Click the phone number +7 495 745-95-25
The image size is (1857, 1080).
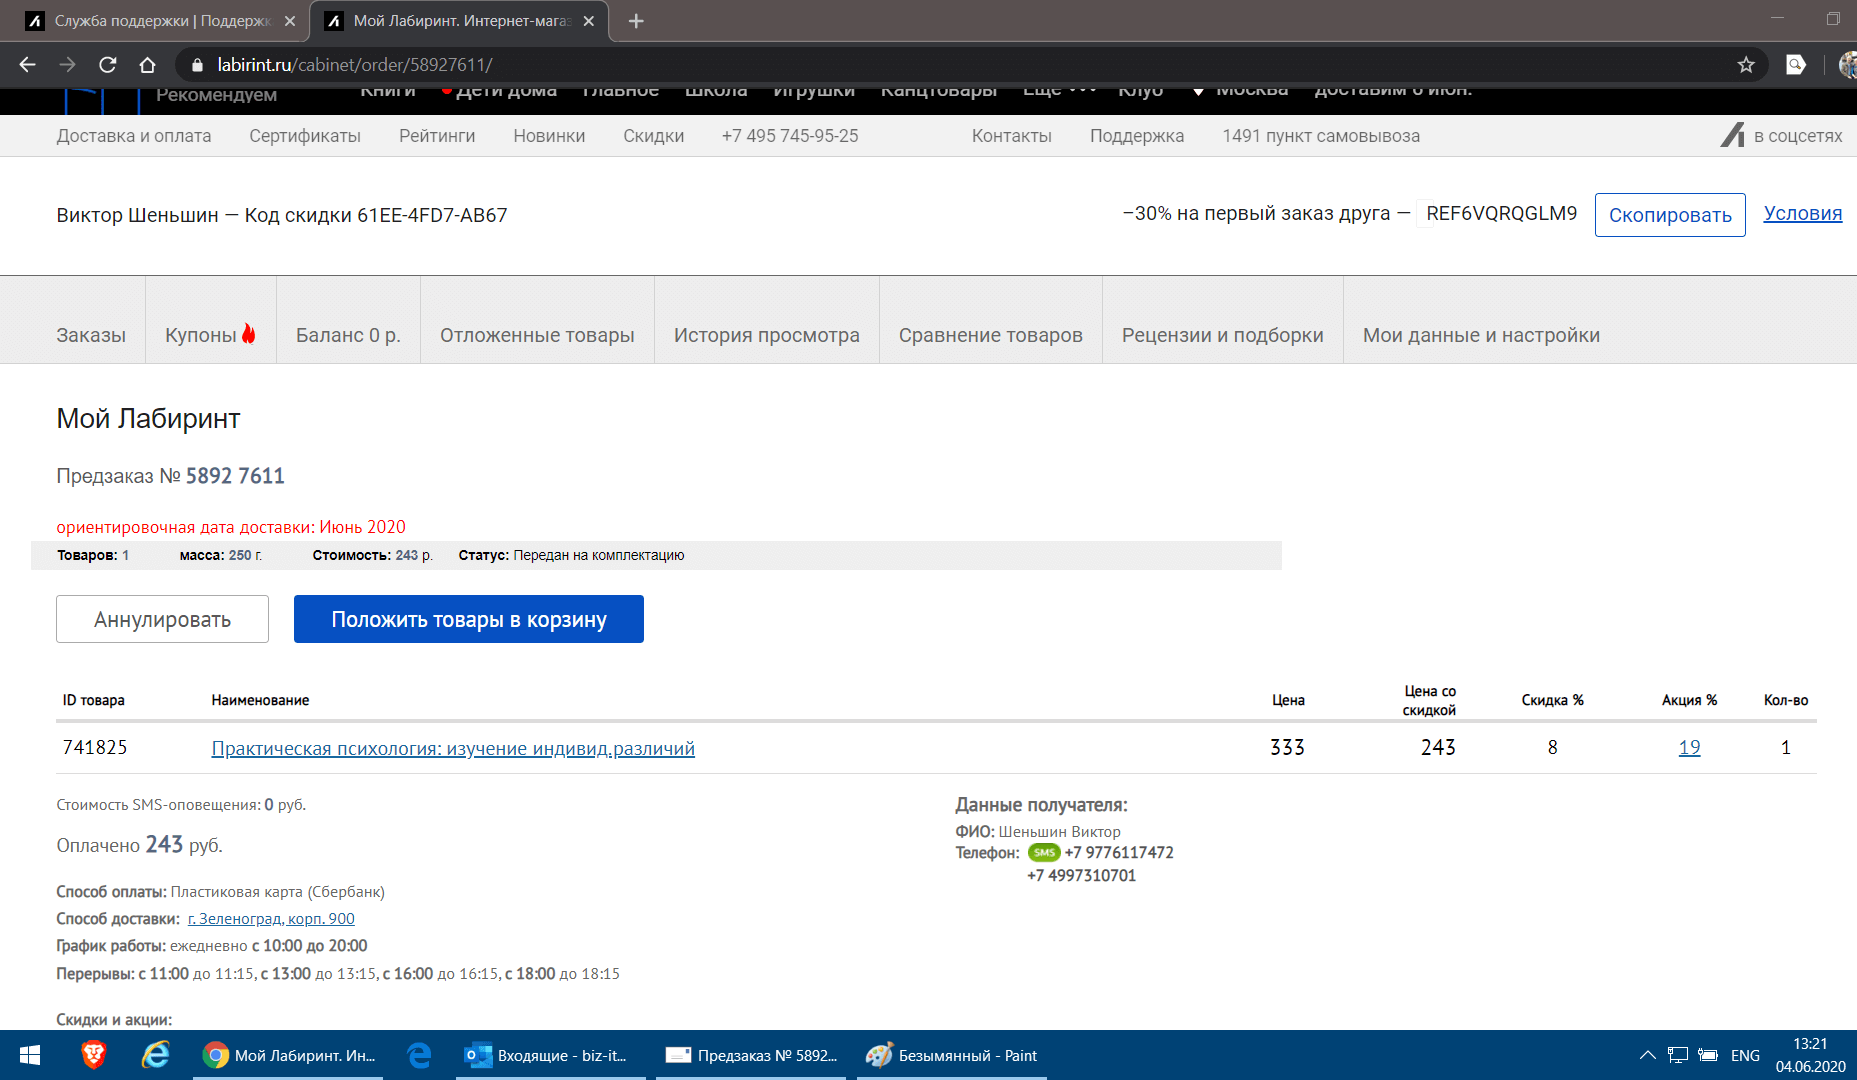click(x=790, y=136)
